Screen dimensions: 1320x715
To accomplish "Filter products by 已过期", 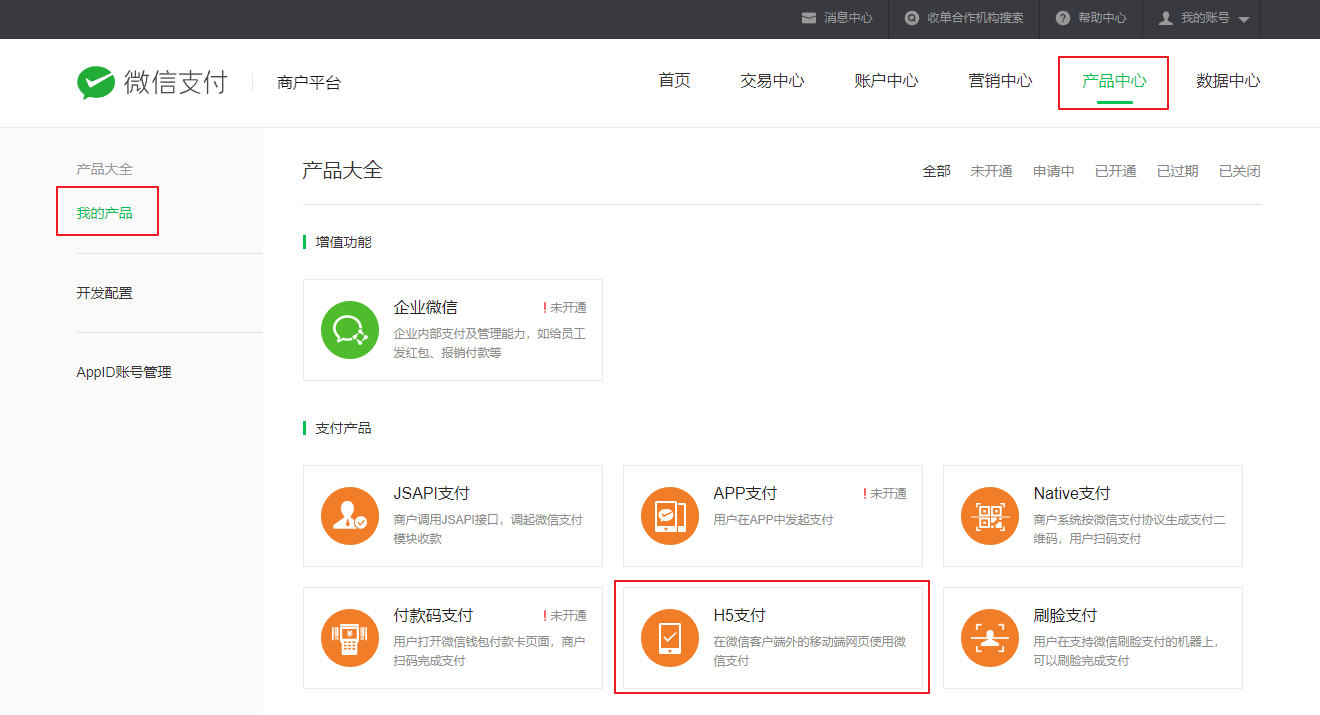I will pos(1178,171).
